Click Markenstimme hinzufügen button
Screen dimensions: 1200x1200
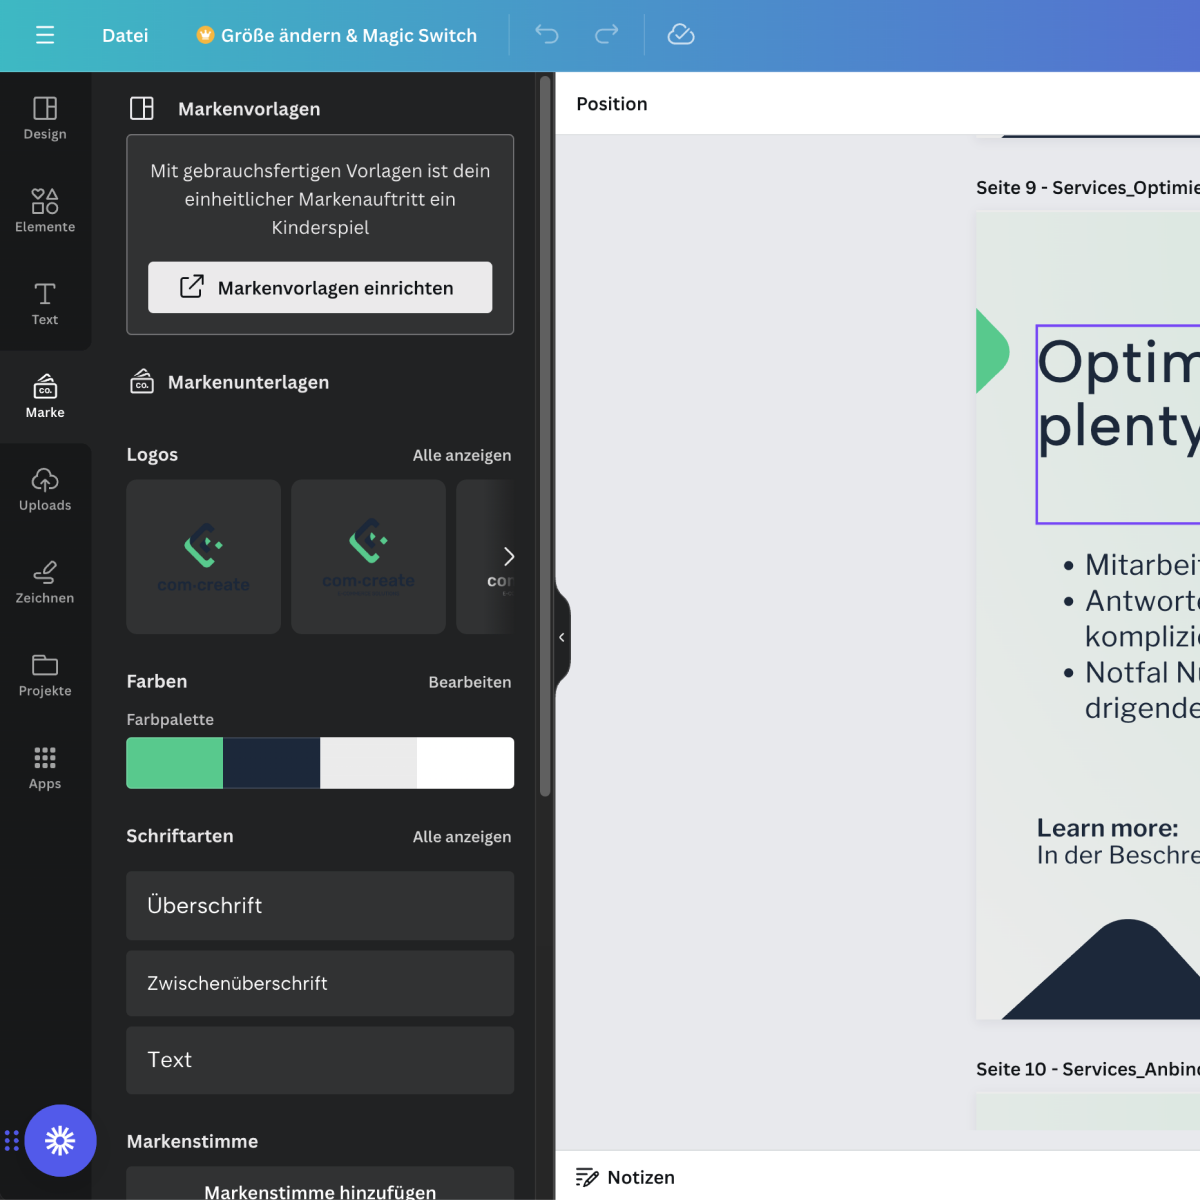(320, 1185)
